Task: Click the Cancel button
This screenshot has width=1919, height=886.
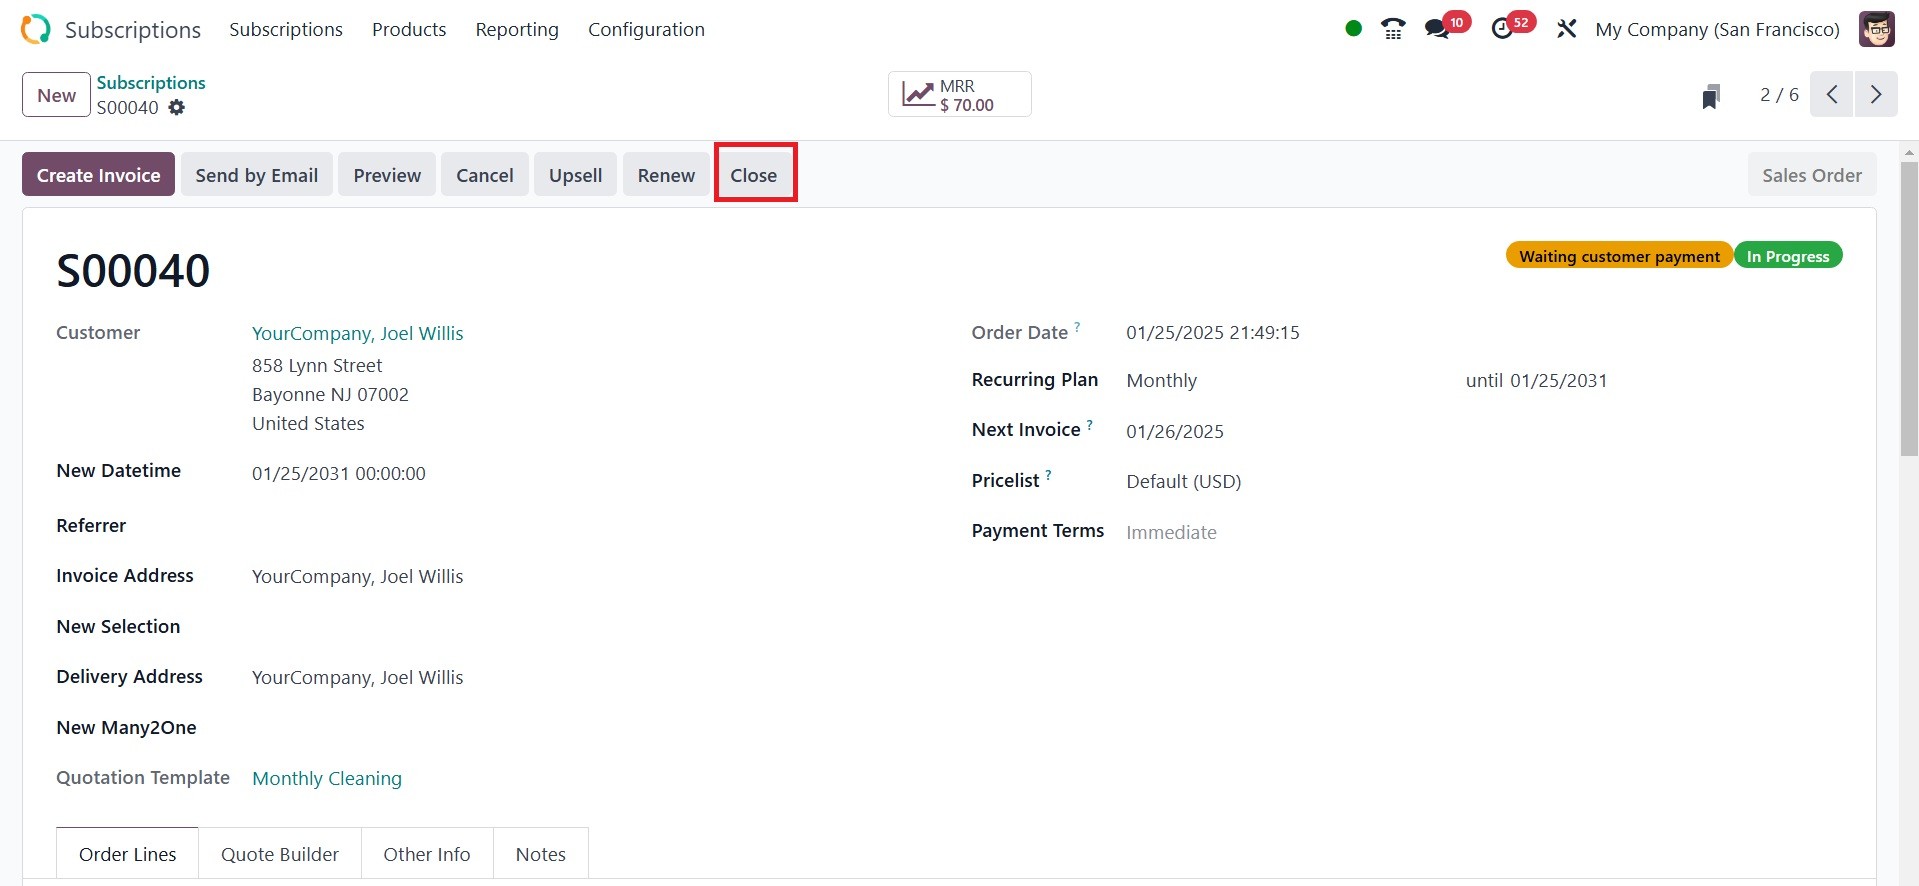Action: [485, 175]
